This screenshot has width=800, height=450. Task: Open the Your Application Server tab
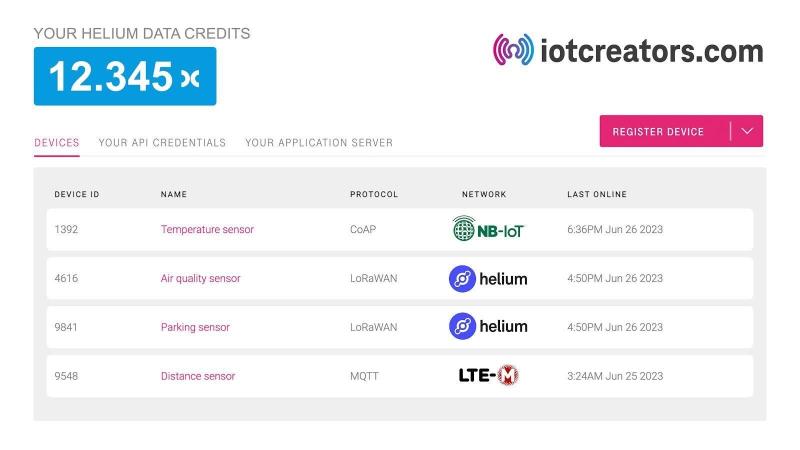pos(319,143)
